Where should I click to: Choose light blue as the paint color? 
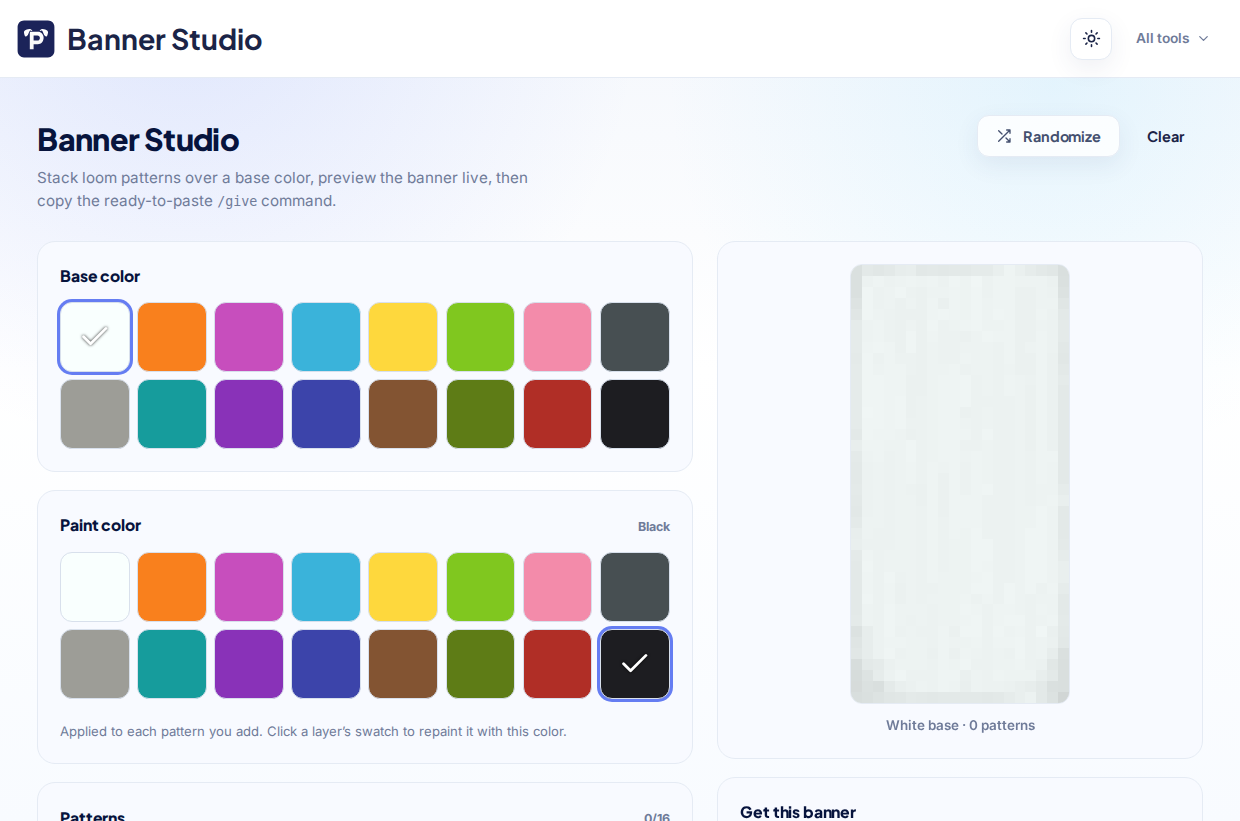[326, 587]
